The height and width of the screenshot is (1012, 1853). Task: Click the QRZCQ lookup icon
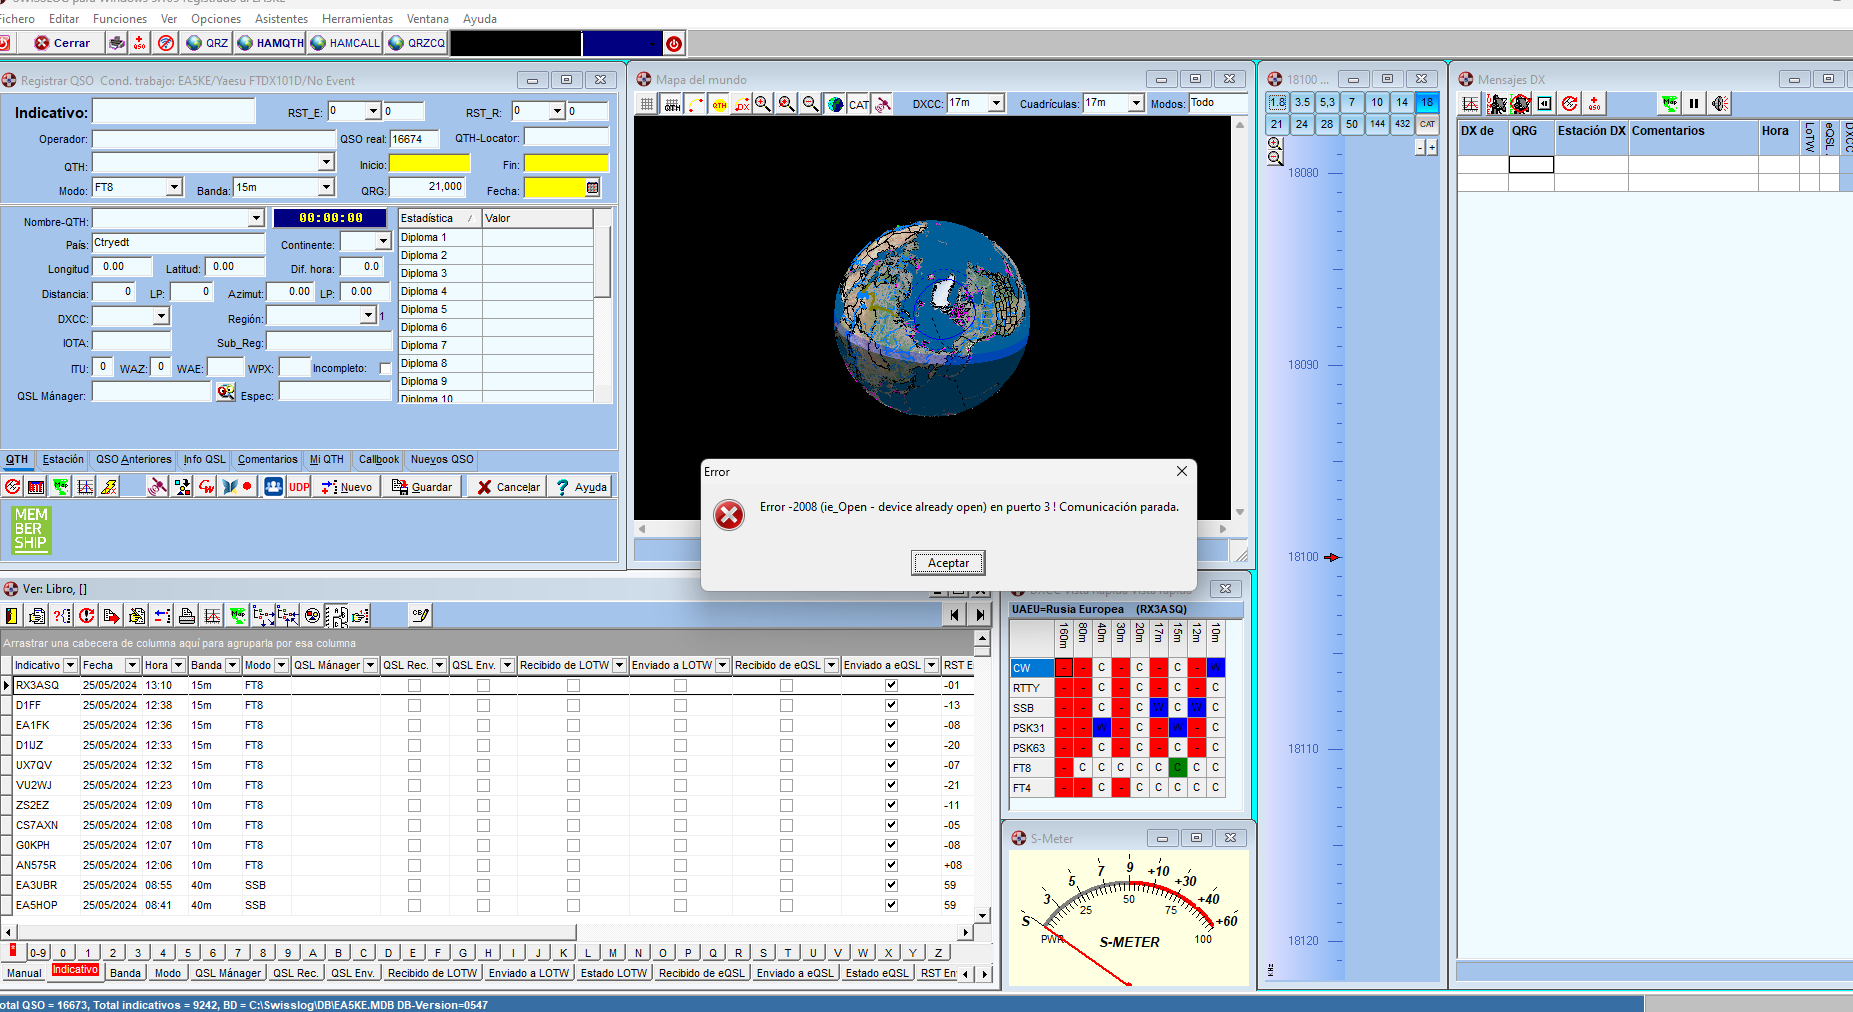tap(416, 43)
